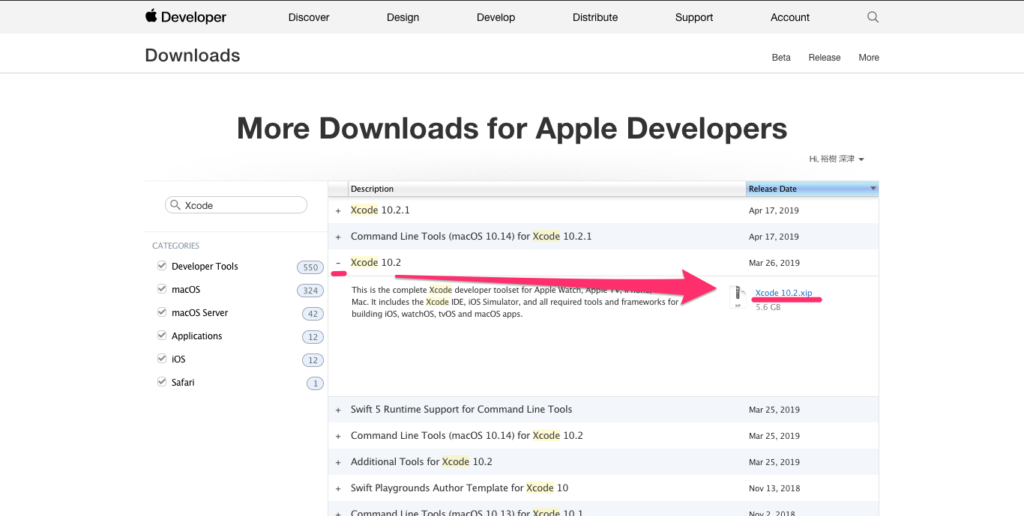Click the Mar 26, 2019 release date
The image size is (1024, 516).
point(774,263)
